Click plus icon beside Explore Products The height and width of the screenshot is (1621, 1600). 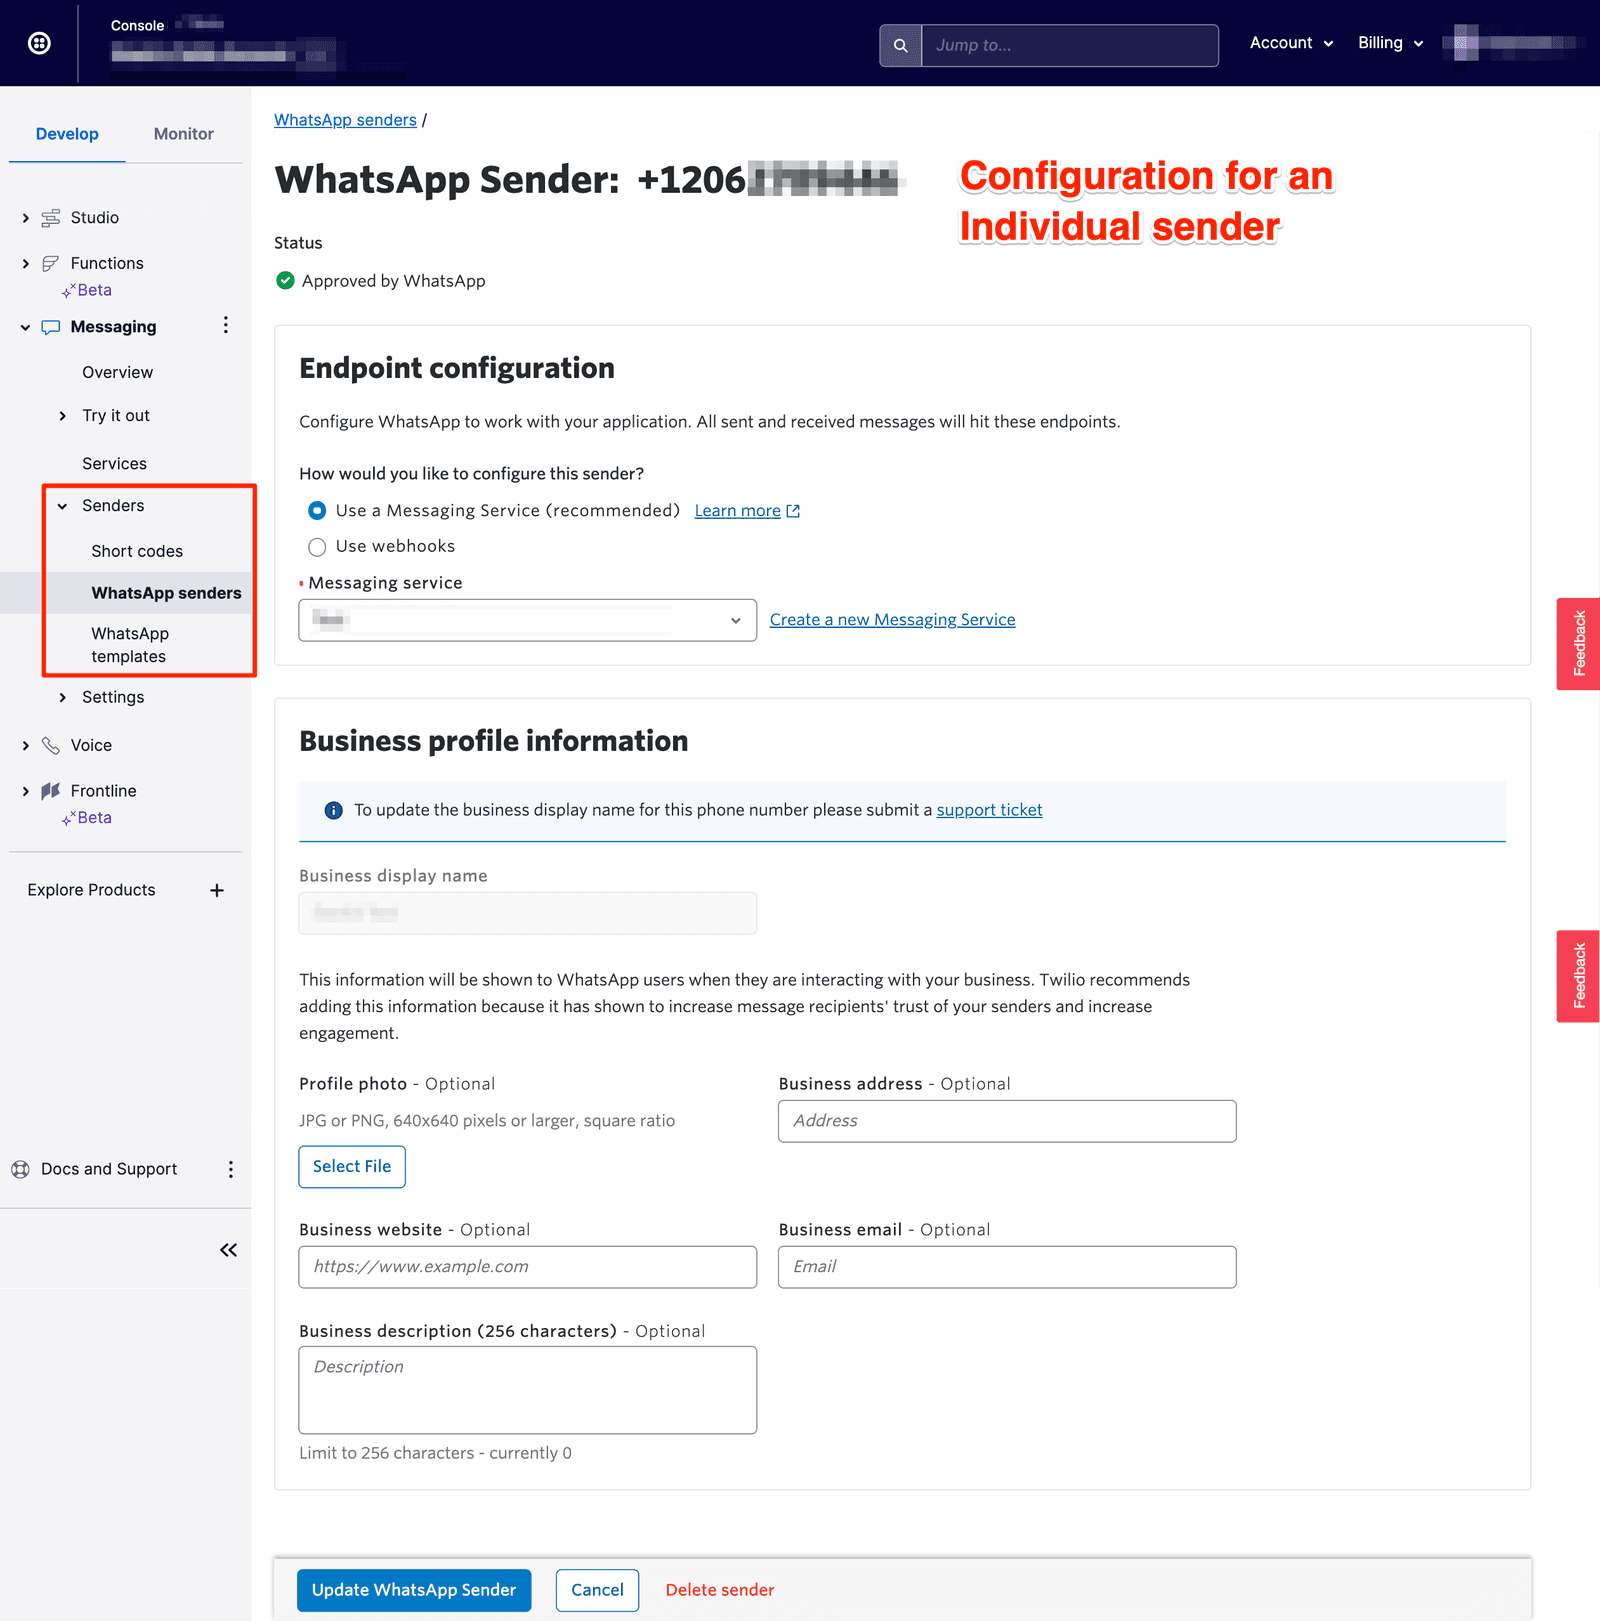[217, 890]
